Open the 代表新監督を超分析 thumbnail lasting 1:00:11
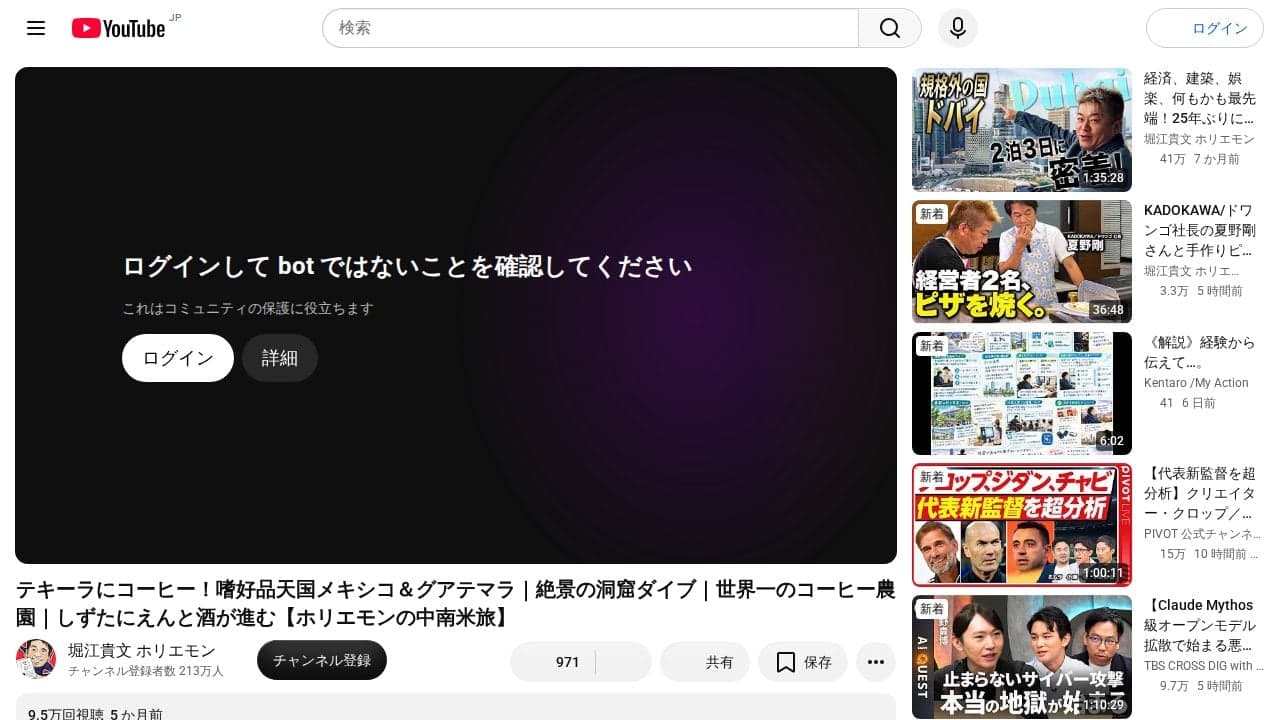Viewport: 1280px width, 720px height. point(1022,525)
